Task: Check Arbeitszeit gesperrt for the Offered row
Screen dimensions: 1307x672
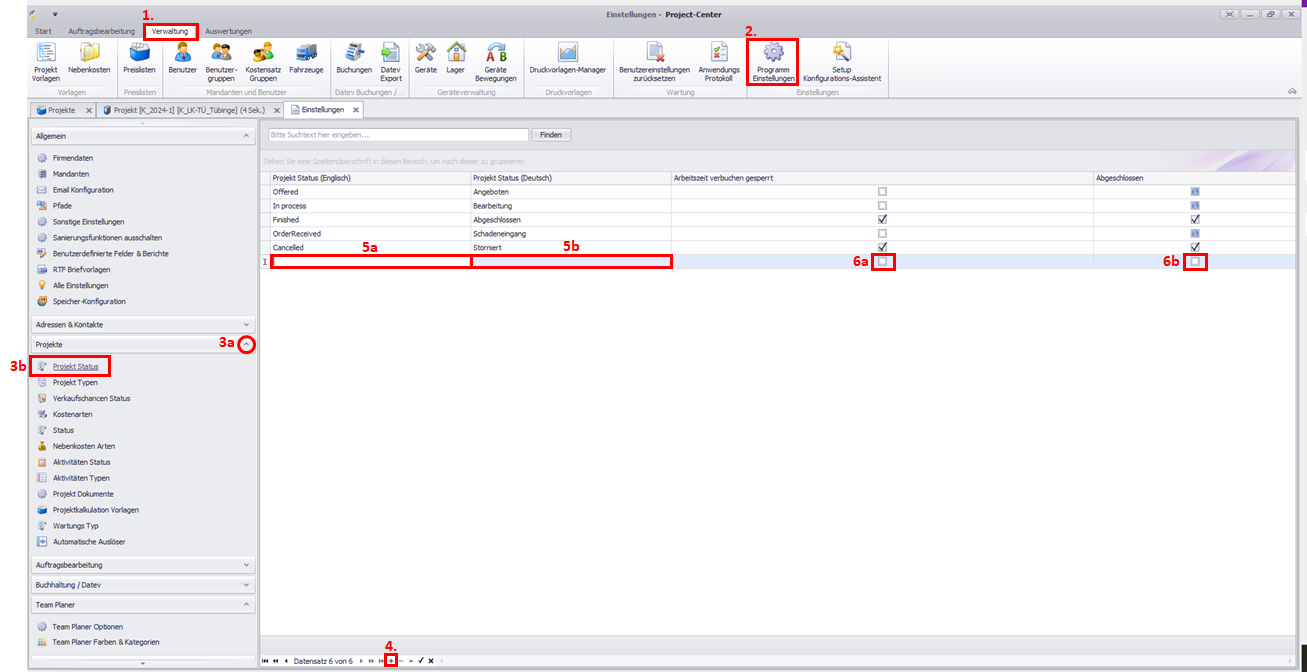Action: (x=881, y=191)
